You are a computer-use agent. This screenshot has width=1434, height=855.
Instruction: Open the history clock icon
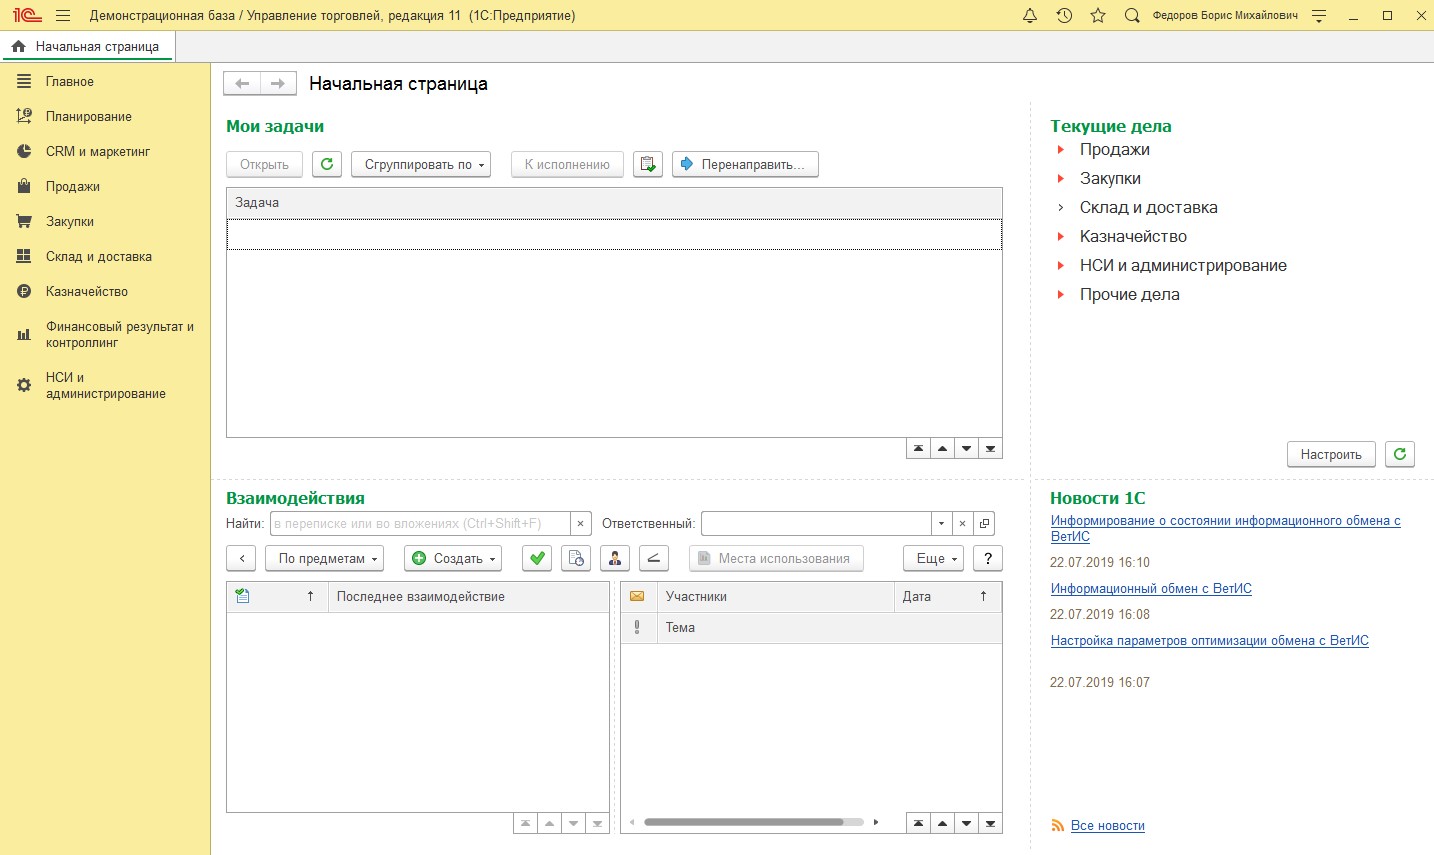click(x=1064, y=16)
